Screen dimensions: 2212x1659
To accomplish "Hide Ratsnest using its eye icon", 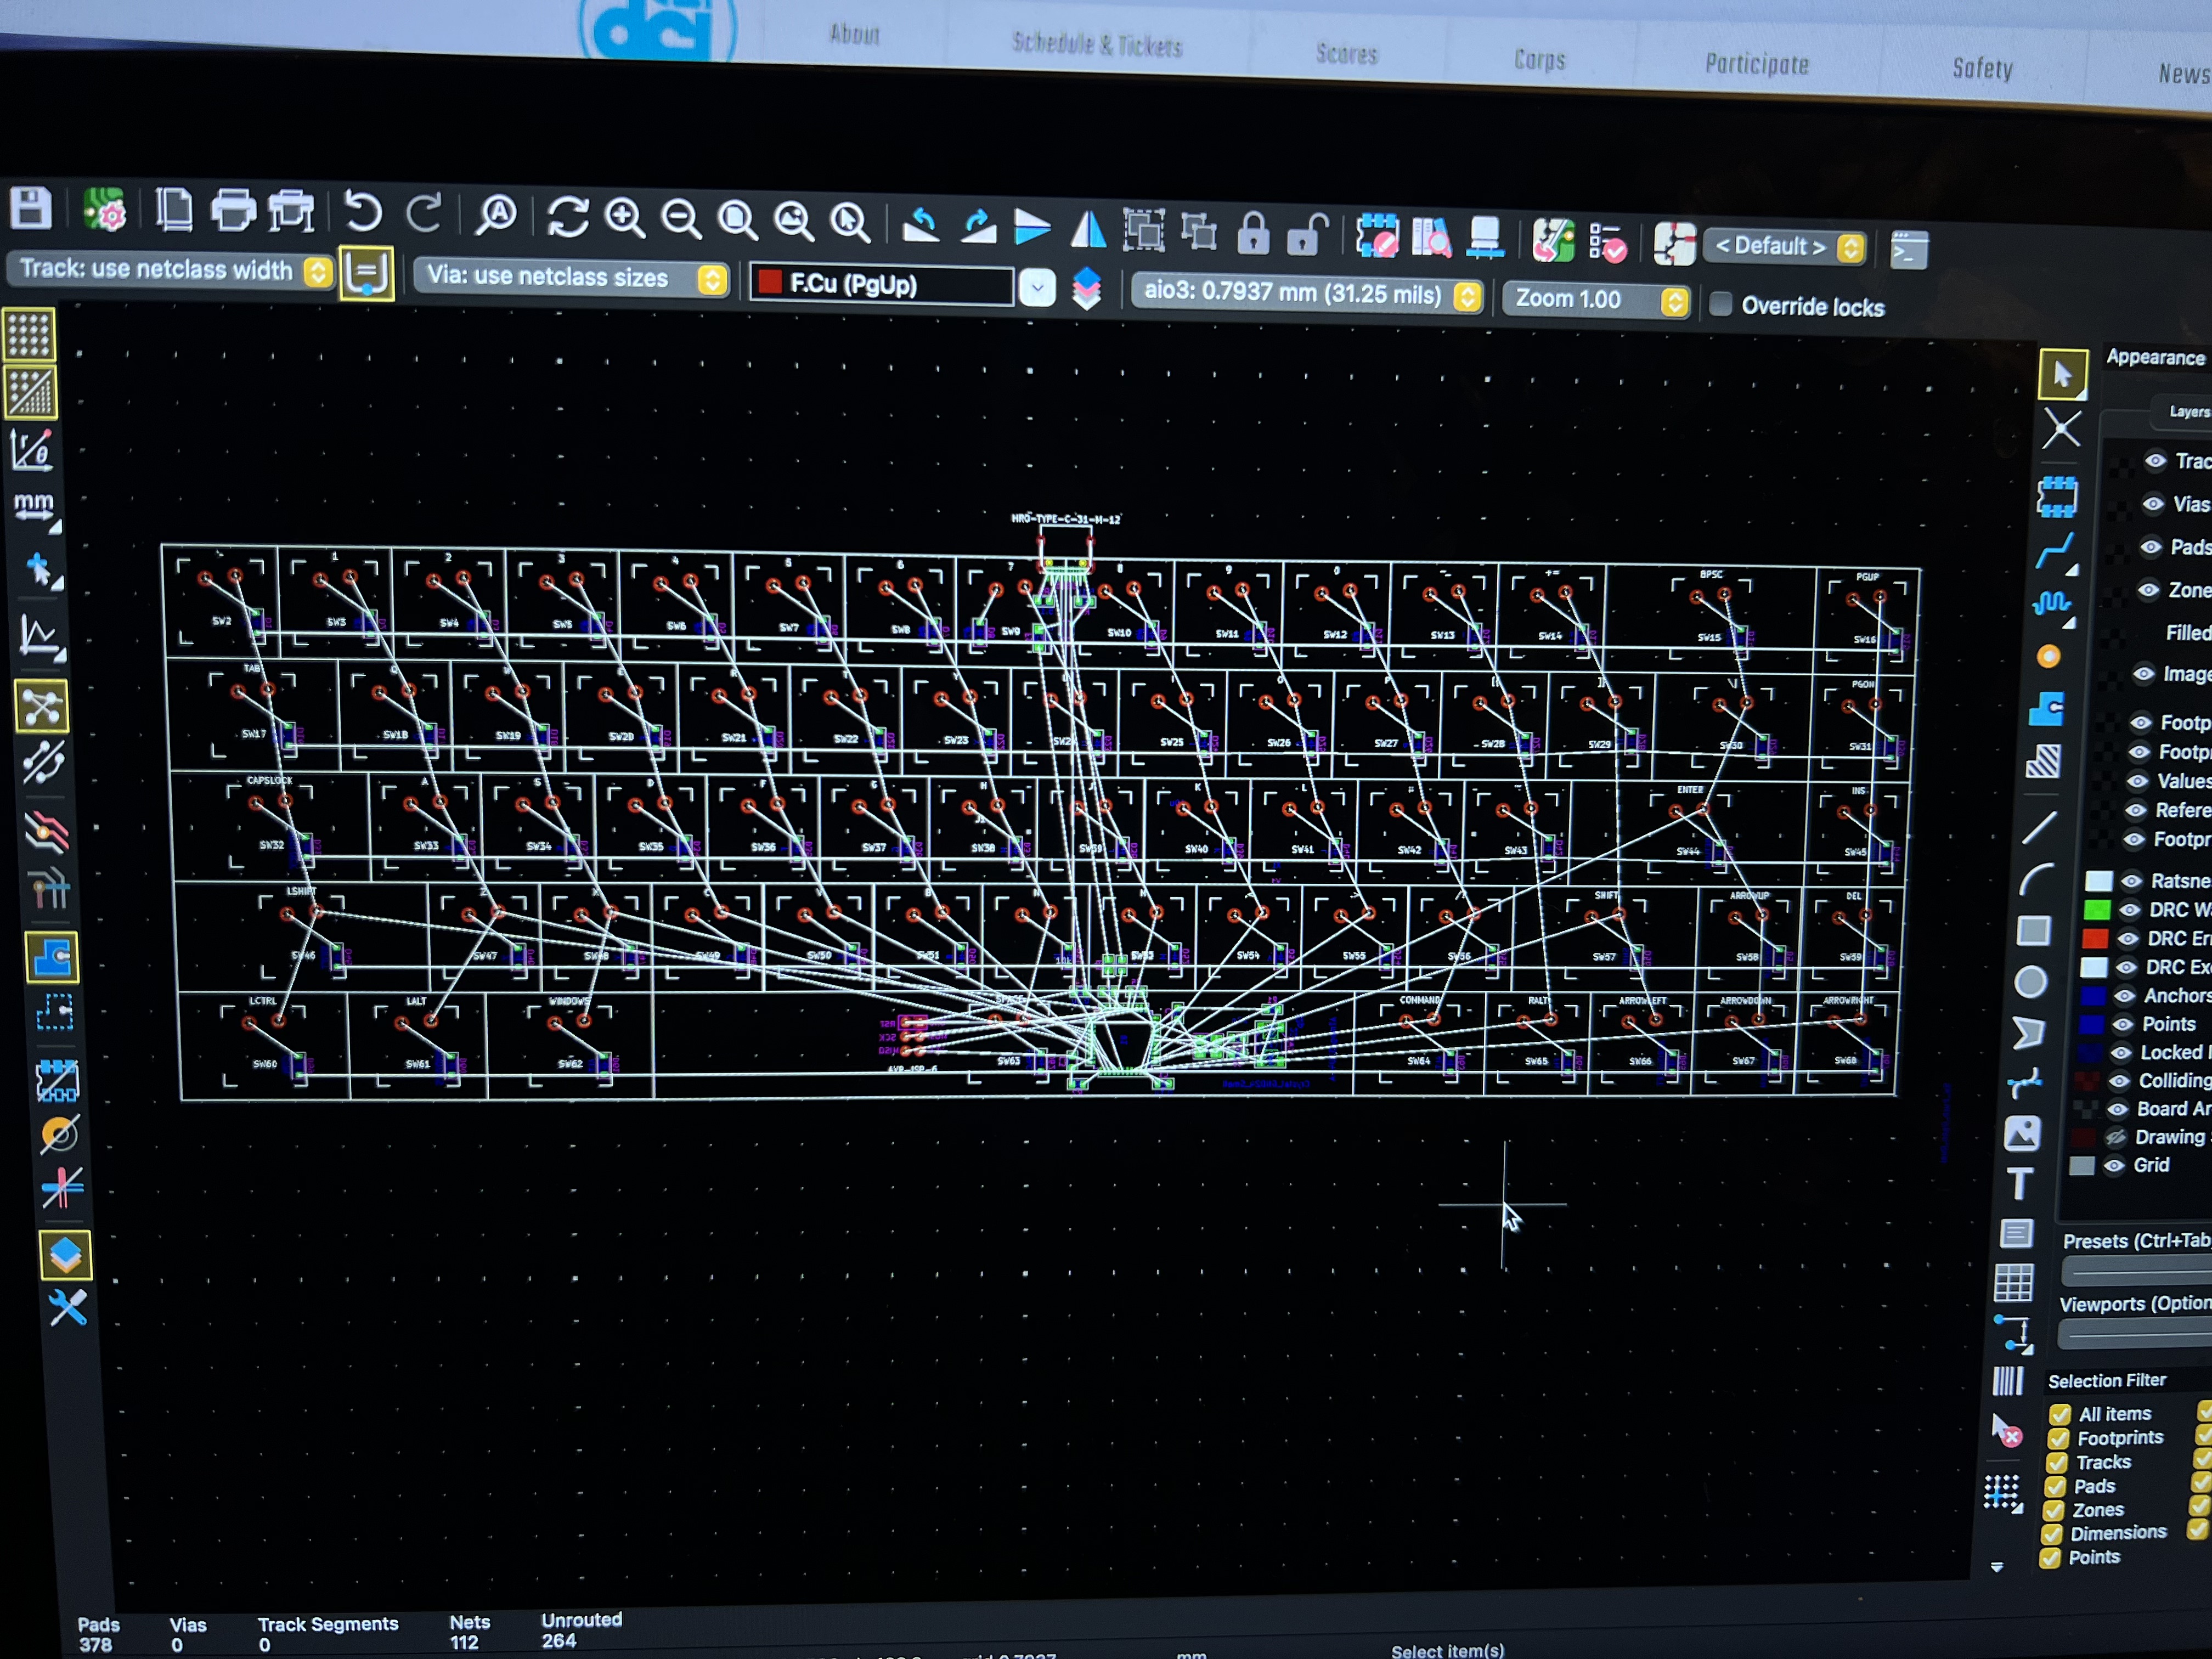I will 2132,881.
